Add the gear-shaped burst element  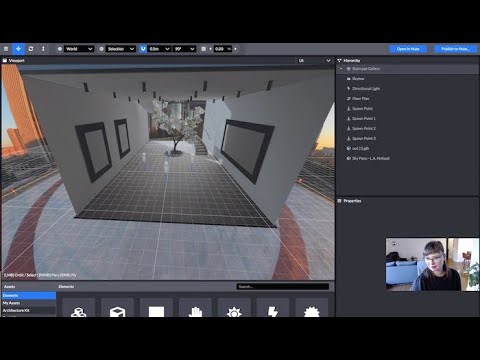312,308
